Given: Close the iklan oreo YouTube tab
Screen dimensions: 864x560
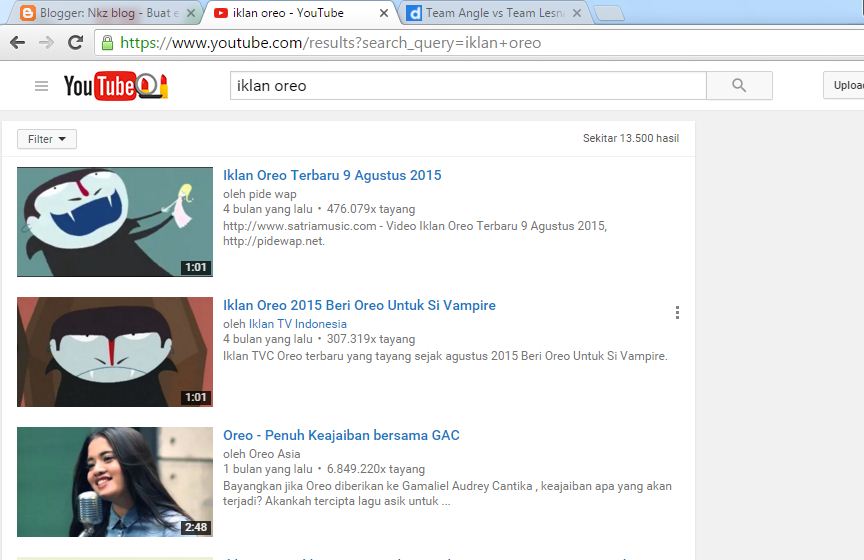Looking at the screenshot, I should 384,13.
